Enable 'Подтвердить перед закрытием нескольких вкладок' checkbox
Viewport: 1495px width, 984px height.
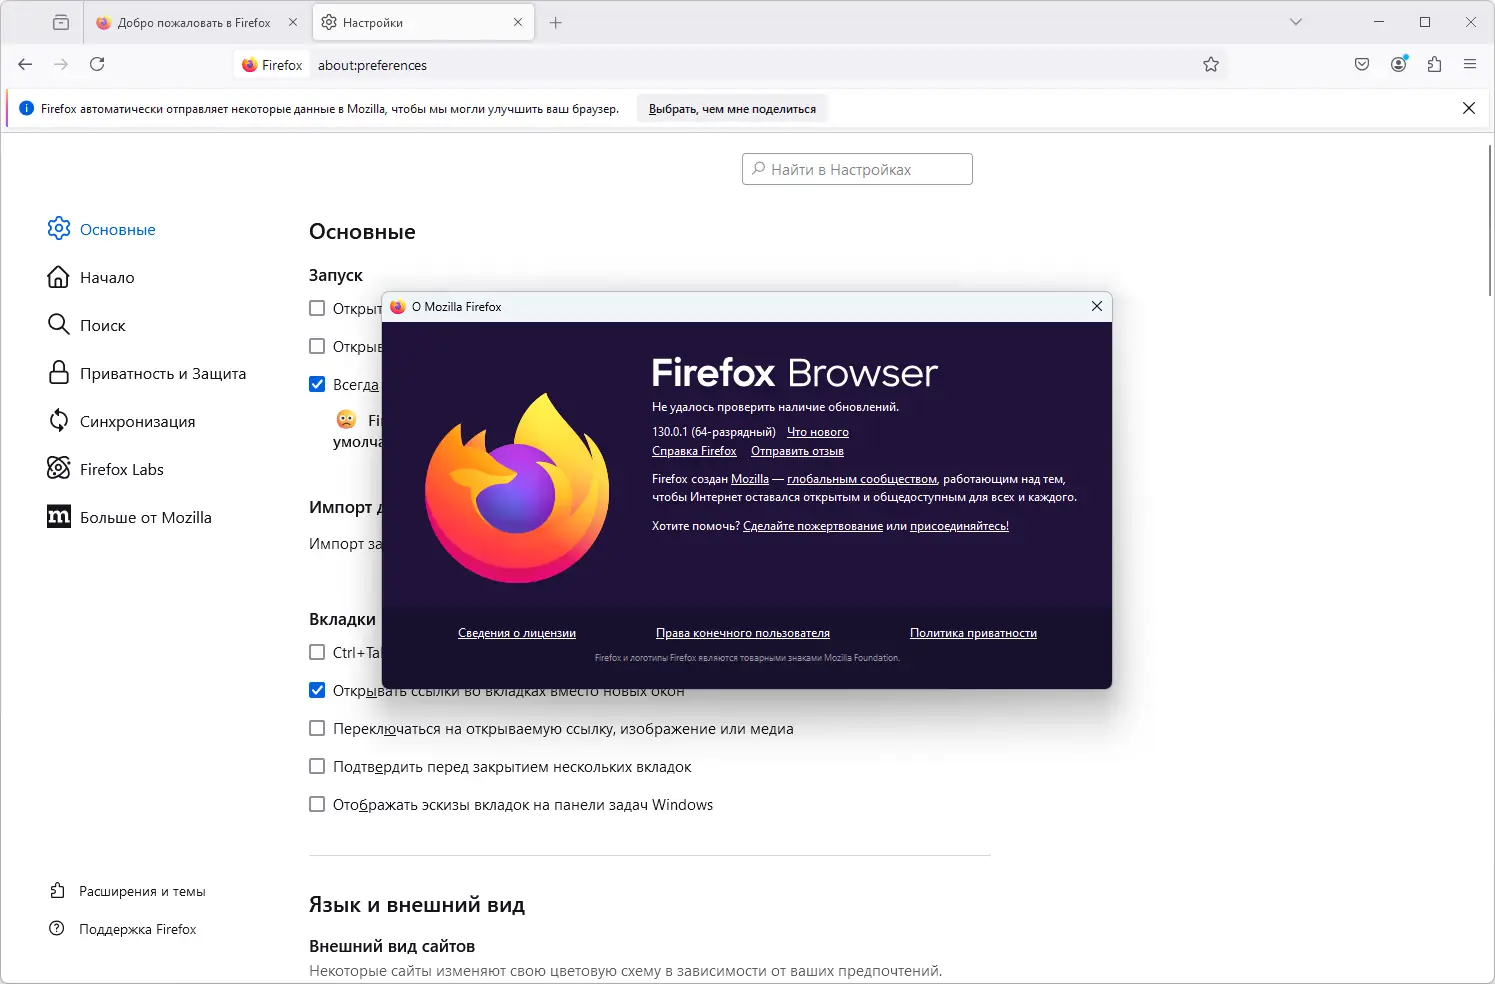coord(317,767)
